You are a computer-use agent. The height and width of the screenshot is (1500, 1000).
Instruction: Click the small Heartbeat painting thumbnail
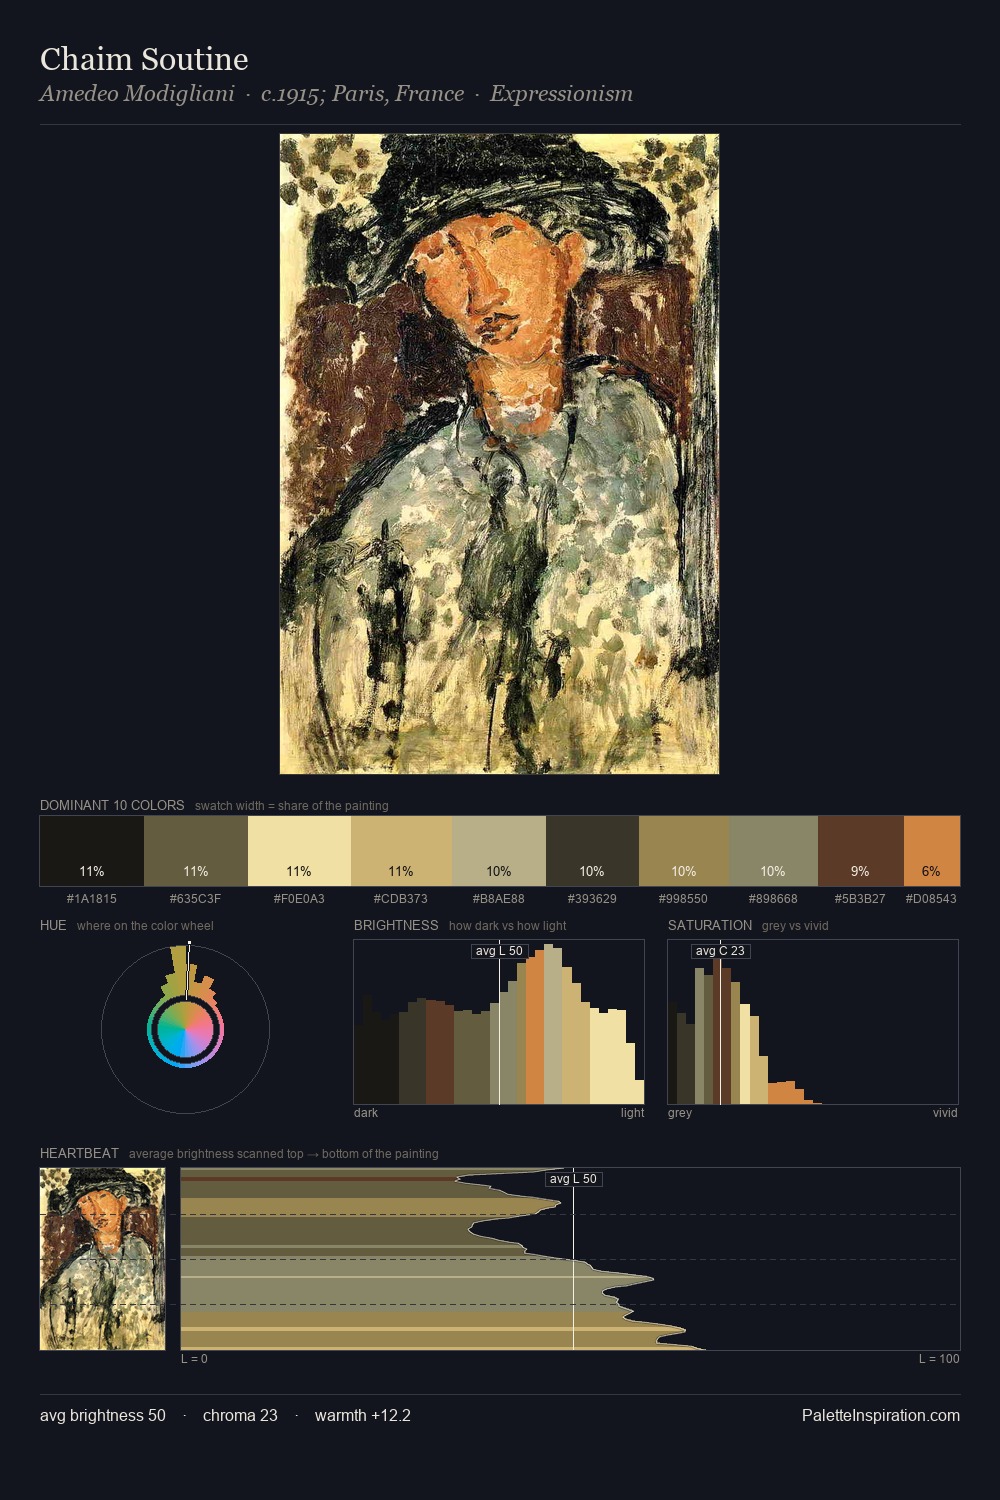click(x=102, y=1259)
